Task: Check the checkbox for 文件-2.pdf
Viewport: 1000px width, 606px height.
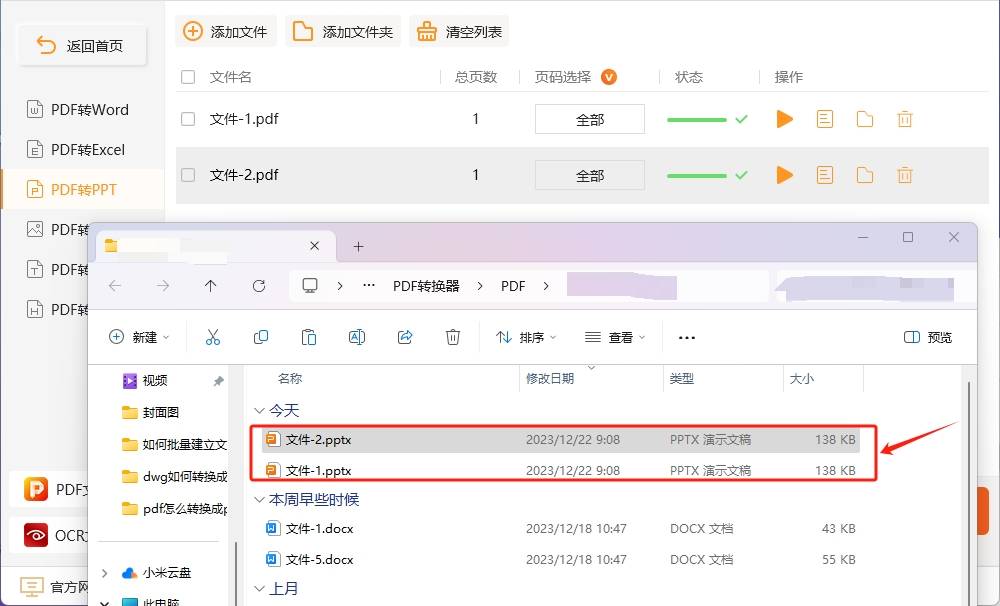Action: pos(186,174)
